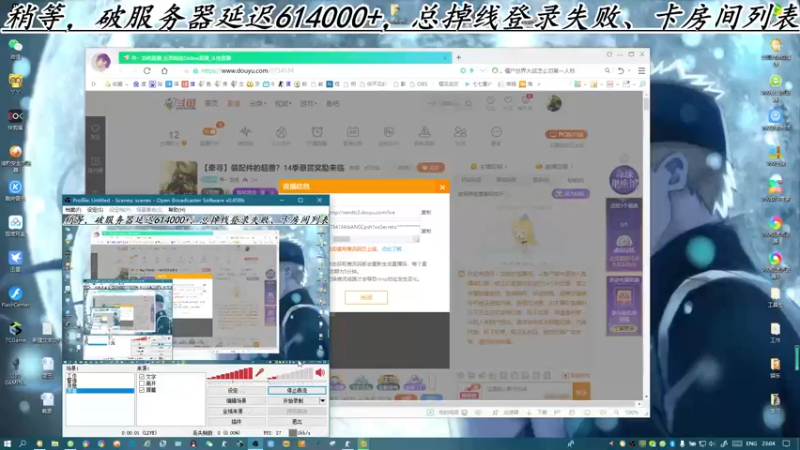The image size is (800, 450).
Task: Toggle the orange switch in streamer toolbar
Action: pyautogui.click(x=210, y=132)
